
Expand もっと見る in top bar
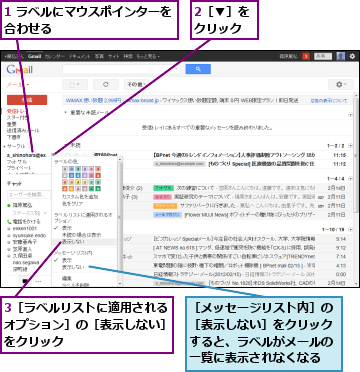[x=148, y=57]
